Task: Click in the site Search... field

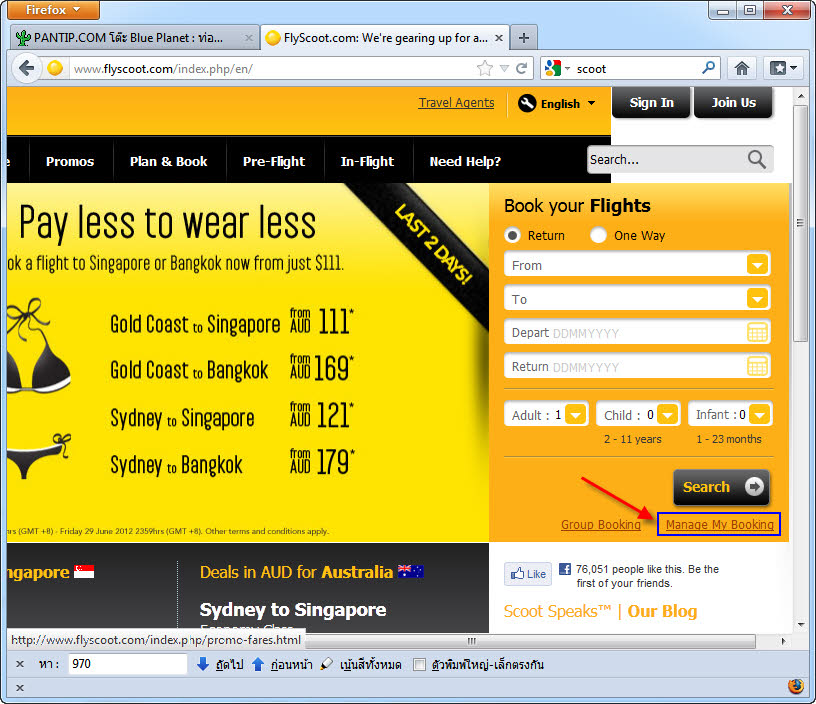Action: 667,159
